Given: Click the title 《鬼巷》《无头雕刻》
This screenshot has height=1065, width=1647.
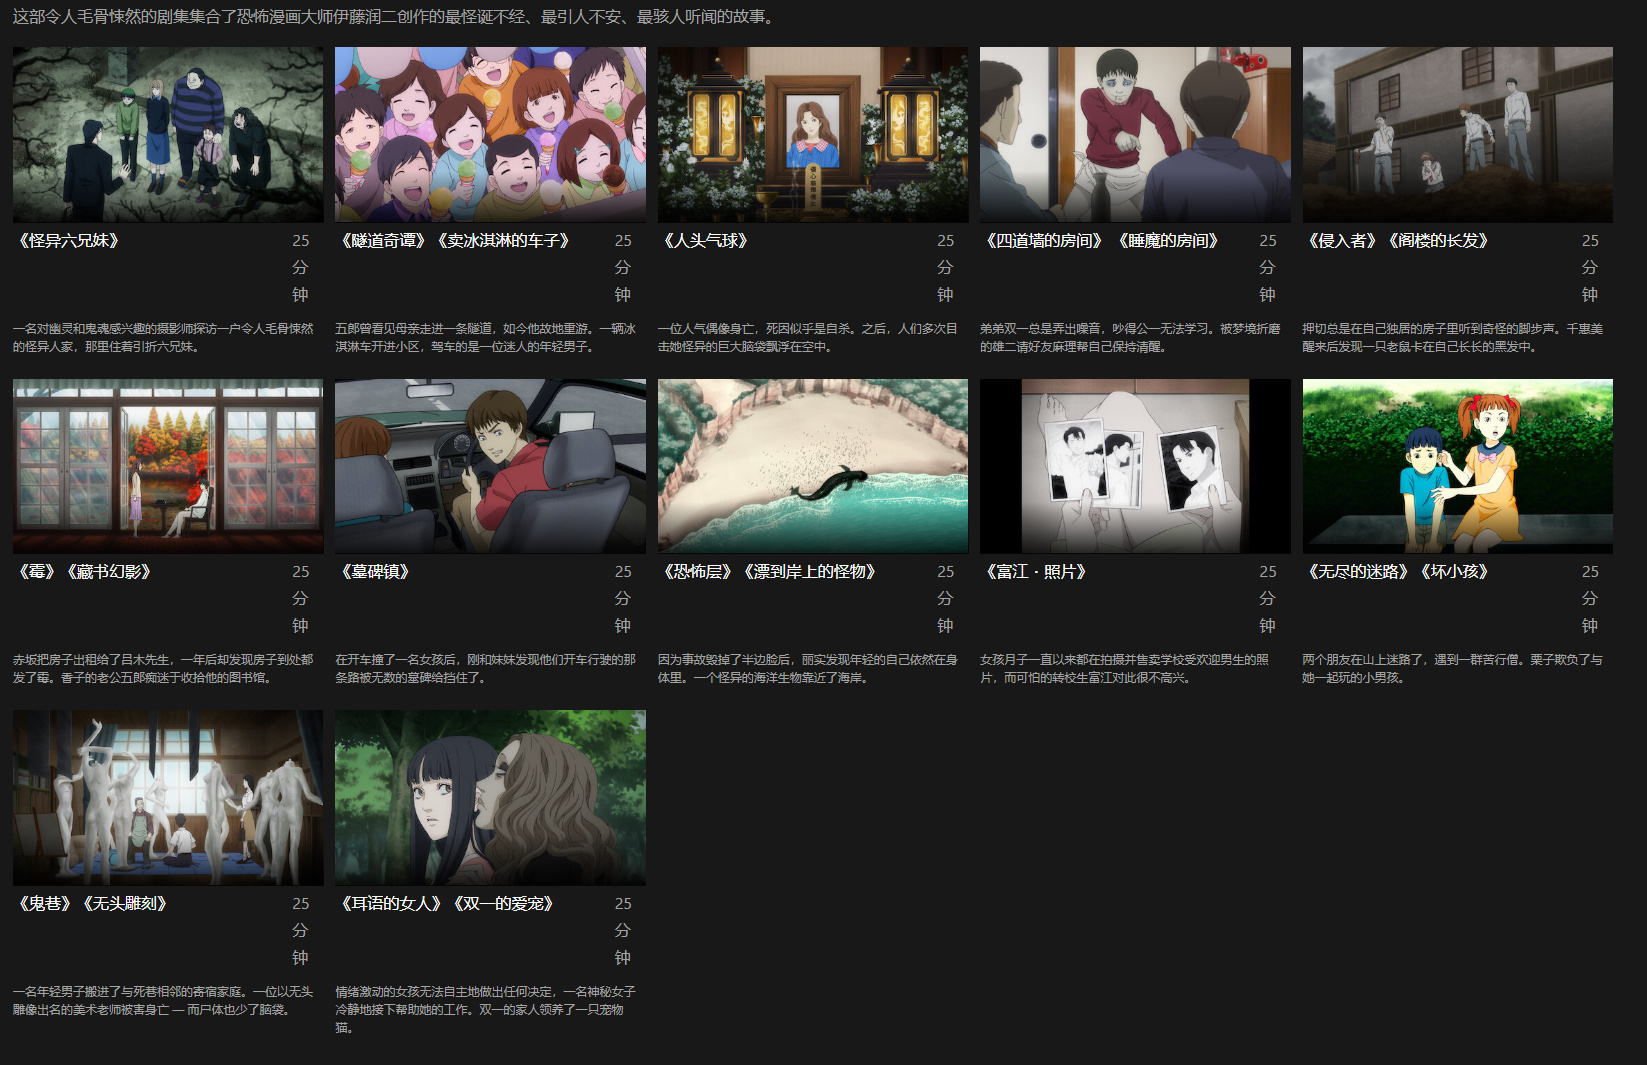Looking at the screenshot, I should click(93, 904).
